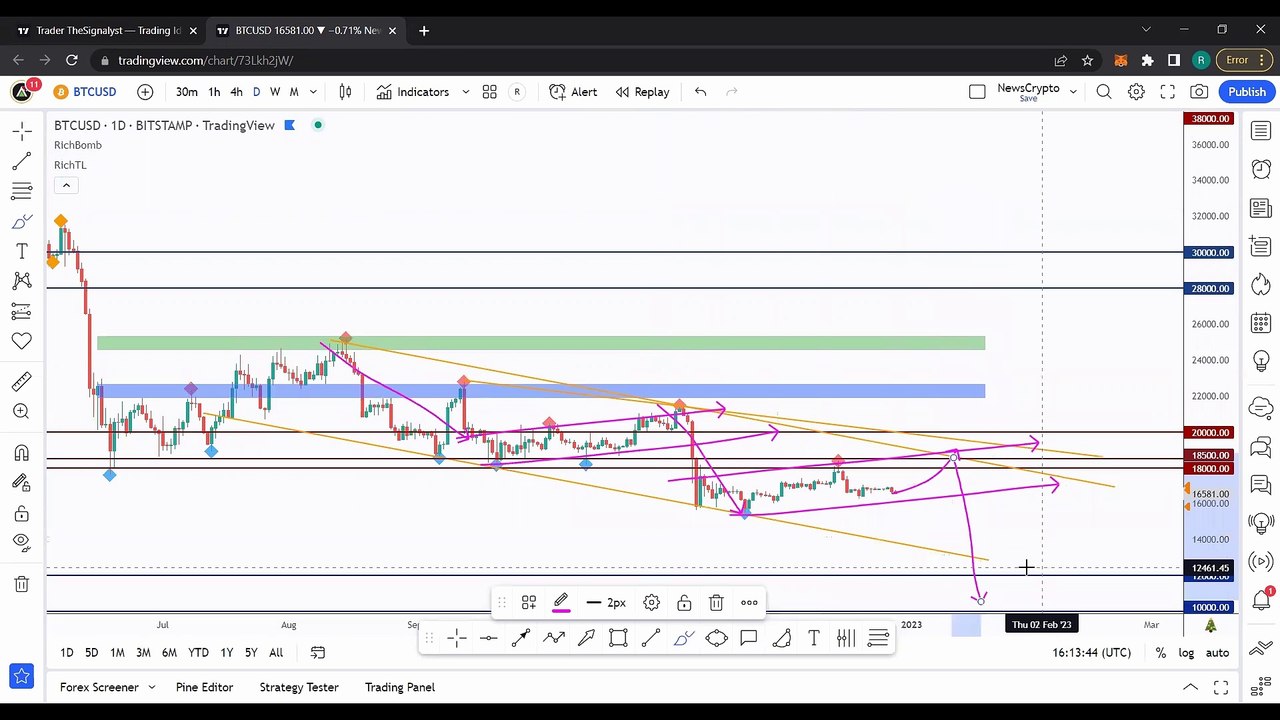Viewport: 1280px width, 720px height.
Task: Expand the layout options dropdown arrow
Action: pyautogui.click(x=1073, y=92)
